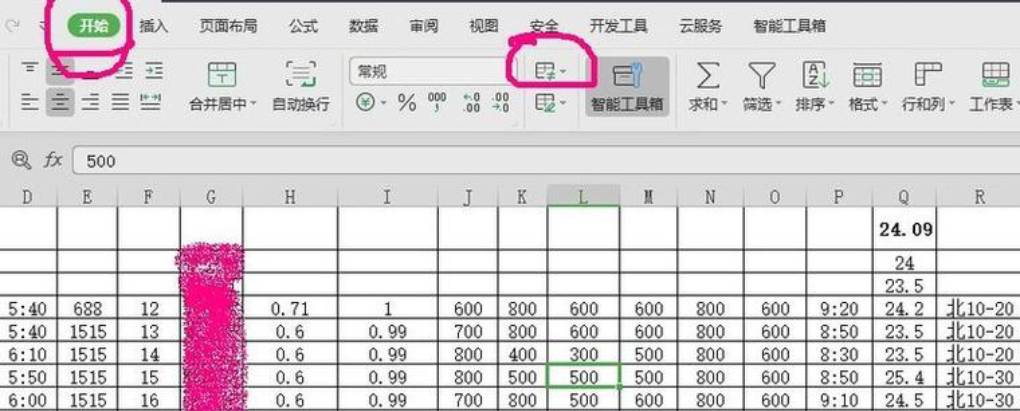
Task: Click the formula bar showing 500
Action: (546, 161)
